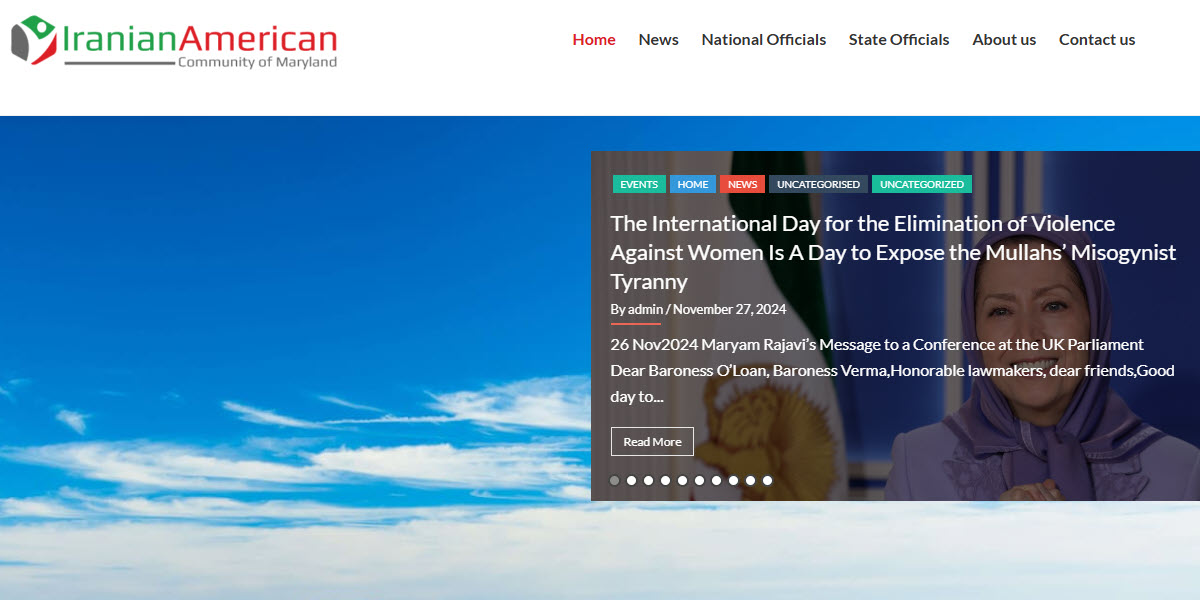The width and height of the screenshot is (1200, 600).
Task: Open the EVENTS category tag
Action: (x=639, y=184)
